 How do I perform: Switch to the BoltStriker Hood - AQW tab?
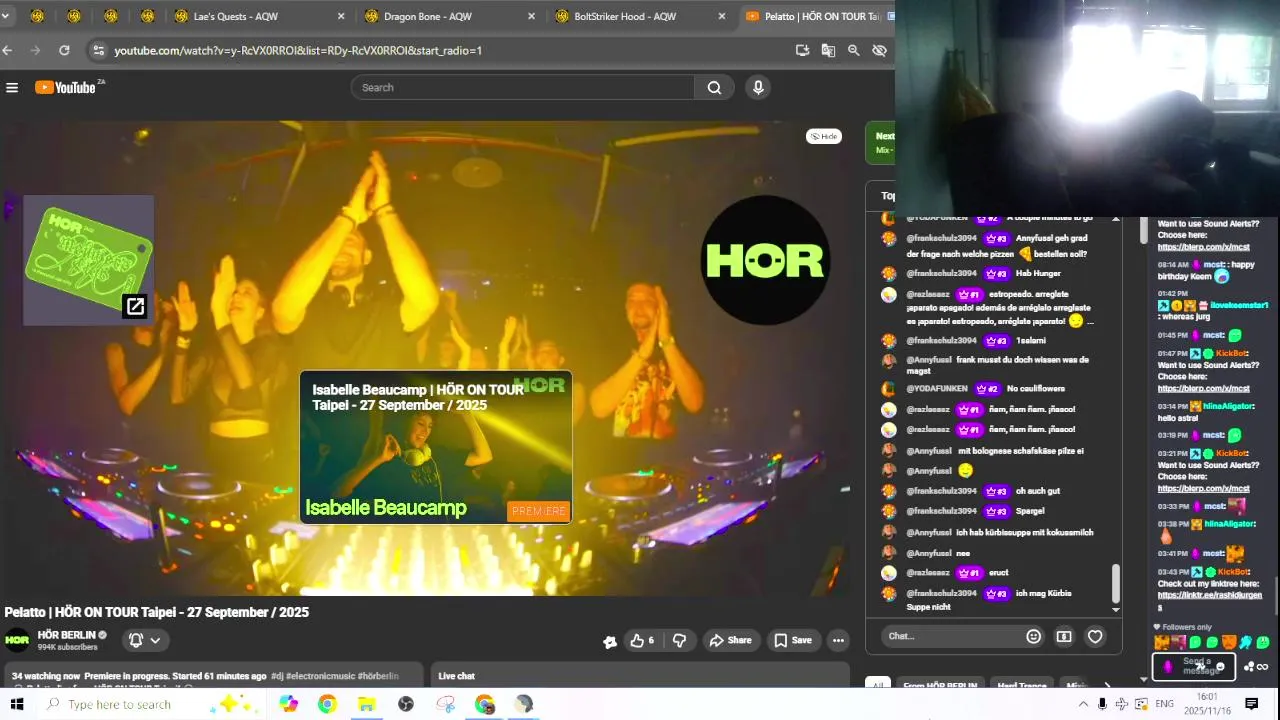coord(640,16)
